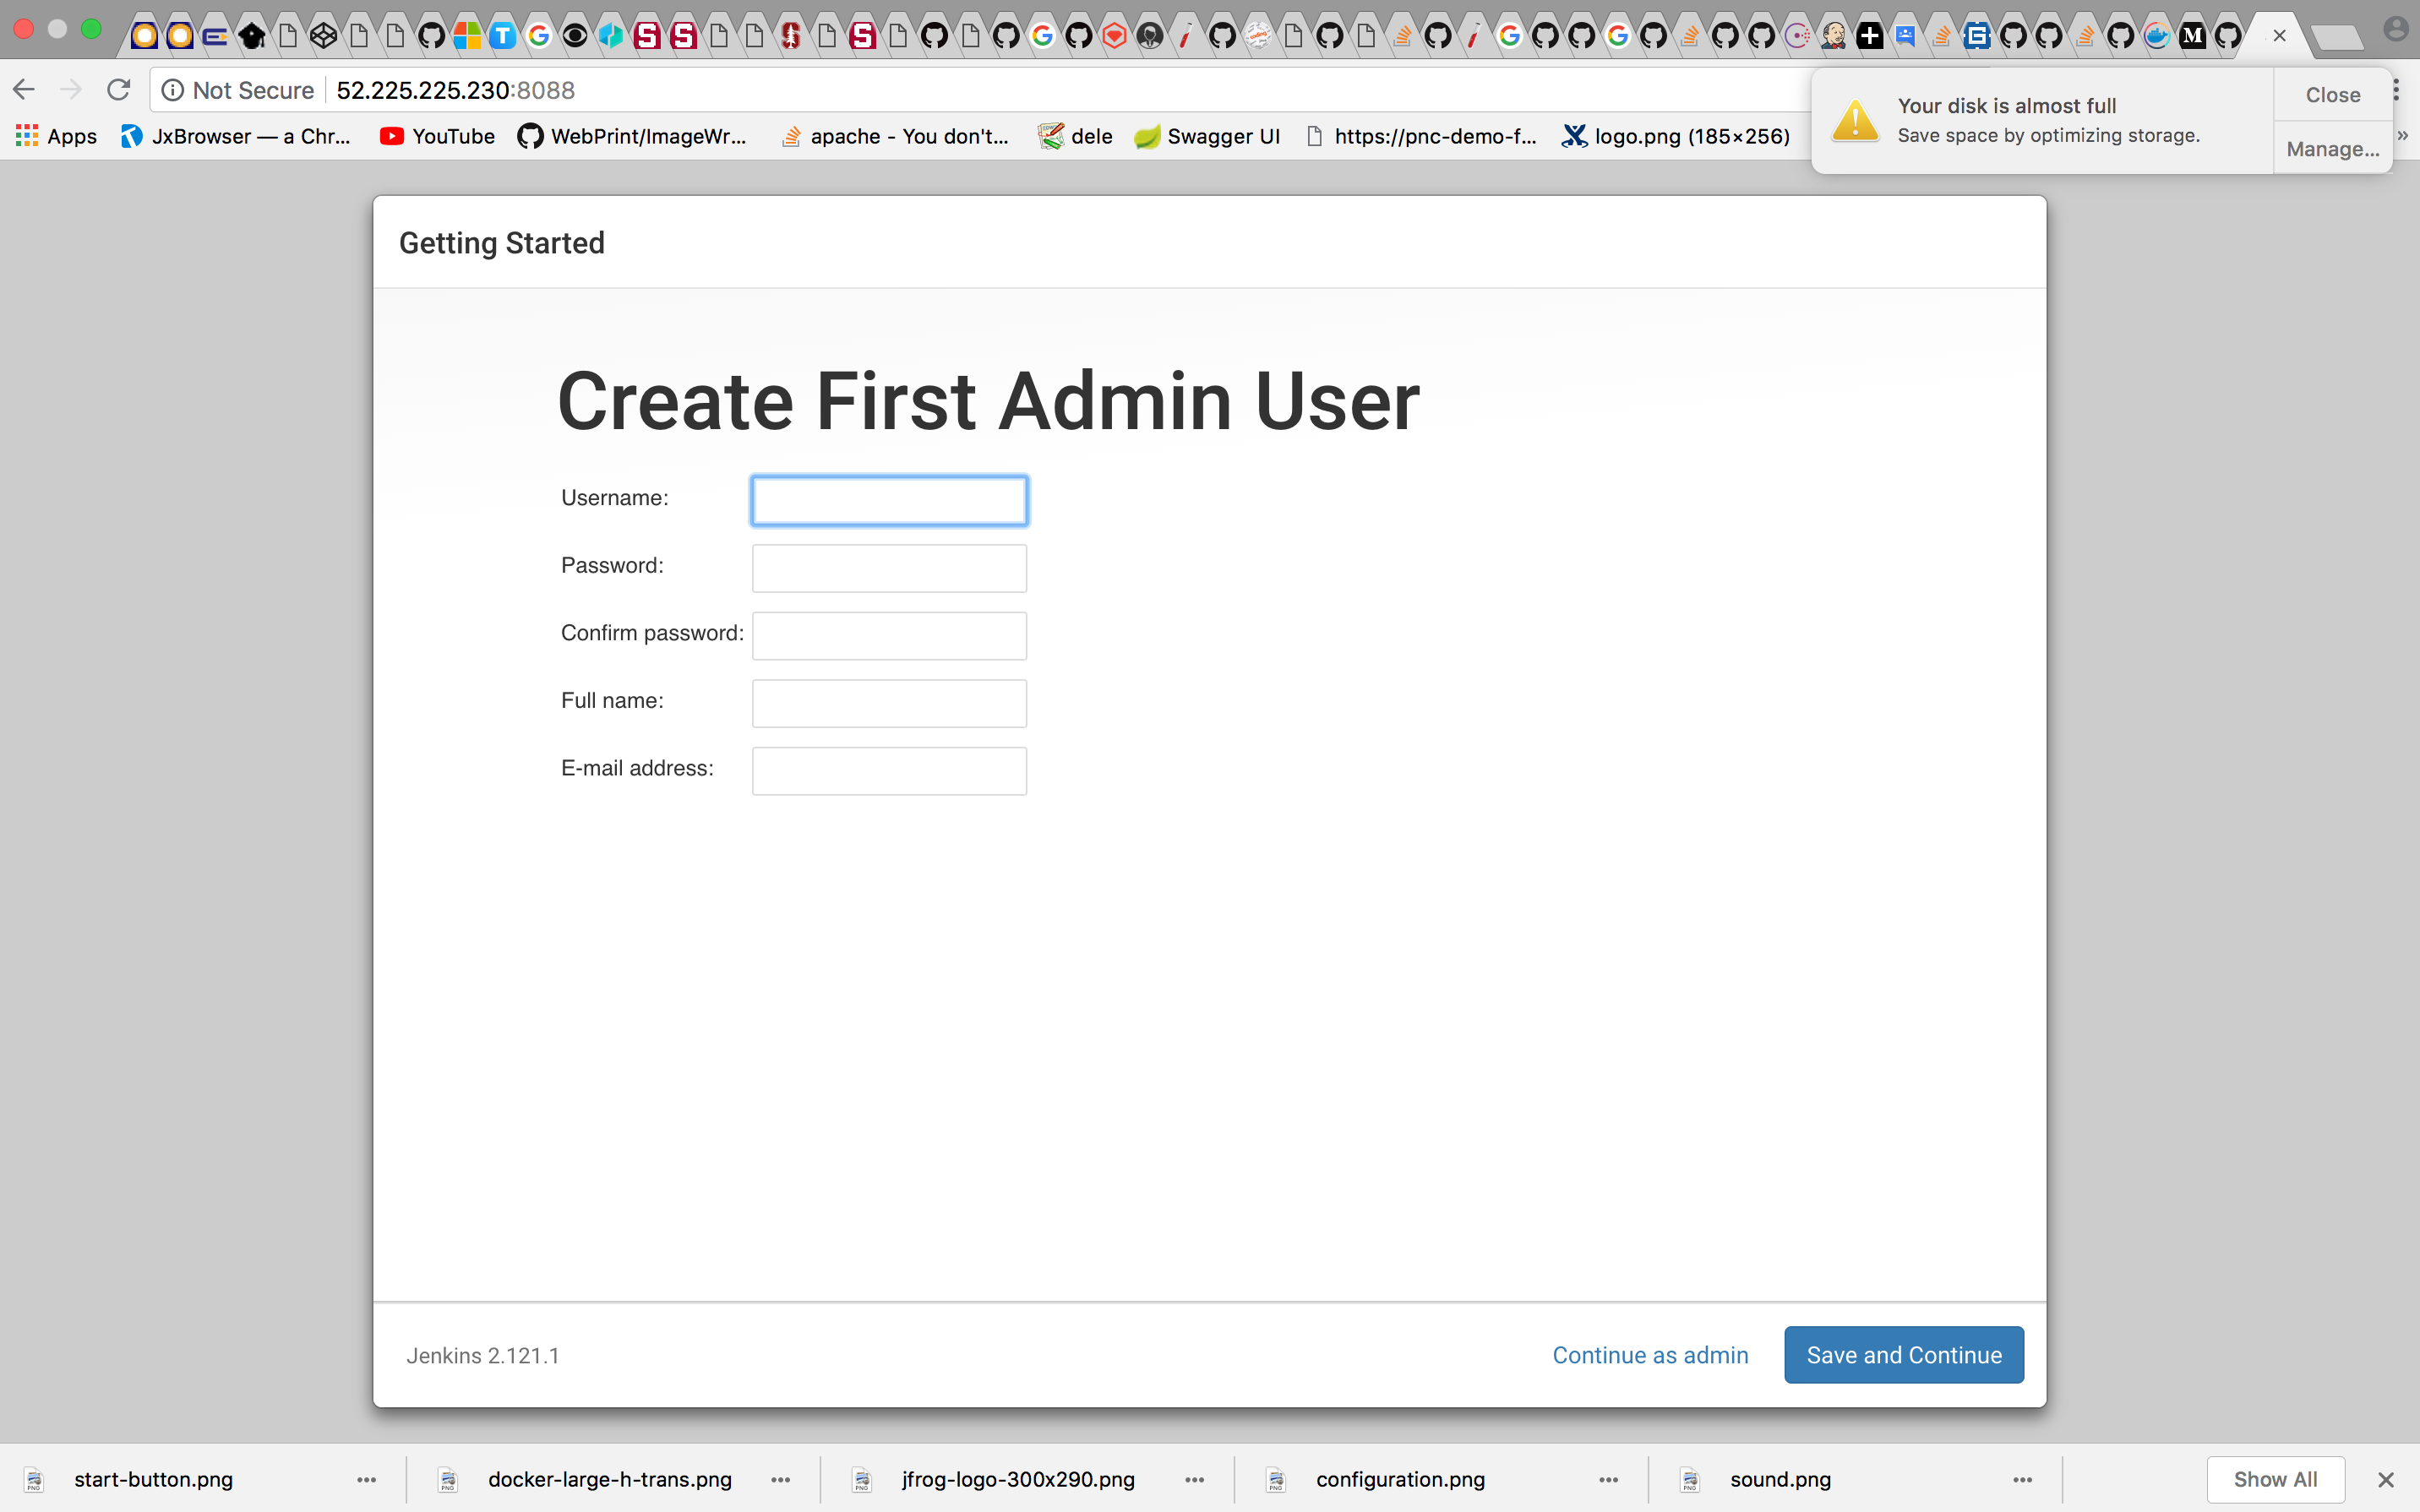Open downloaded docker-large-h-trans.png
This screenshot has height=1512, width=2420.
(x=609, y=1479)
